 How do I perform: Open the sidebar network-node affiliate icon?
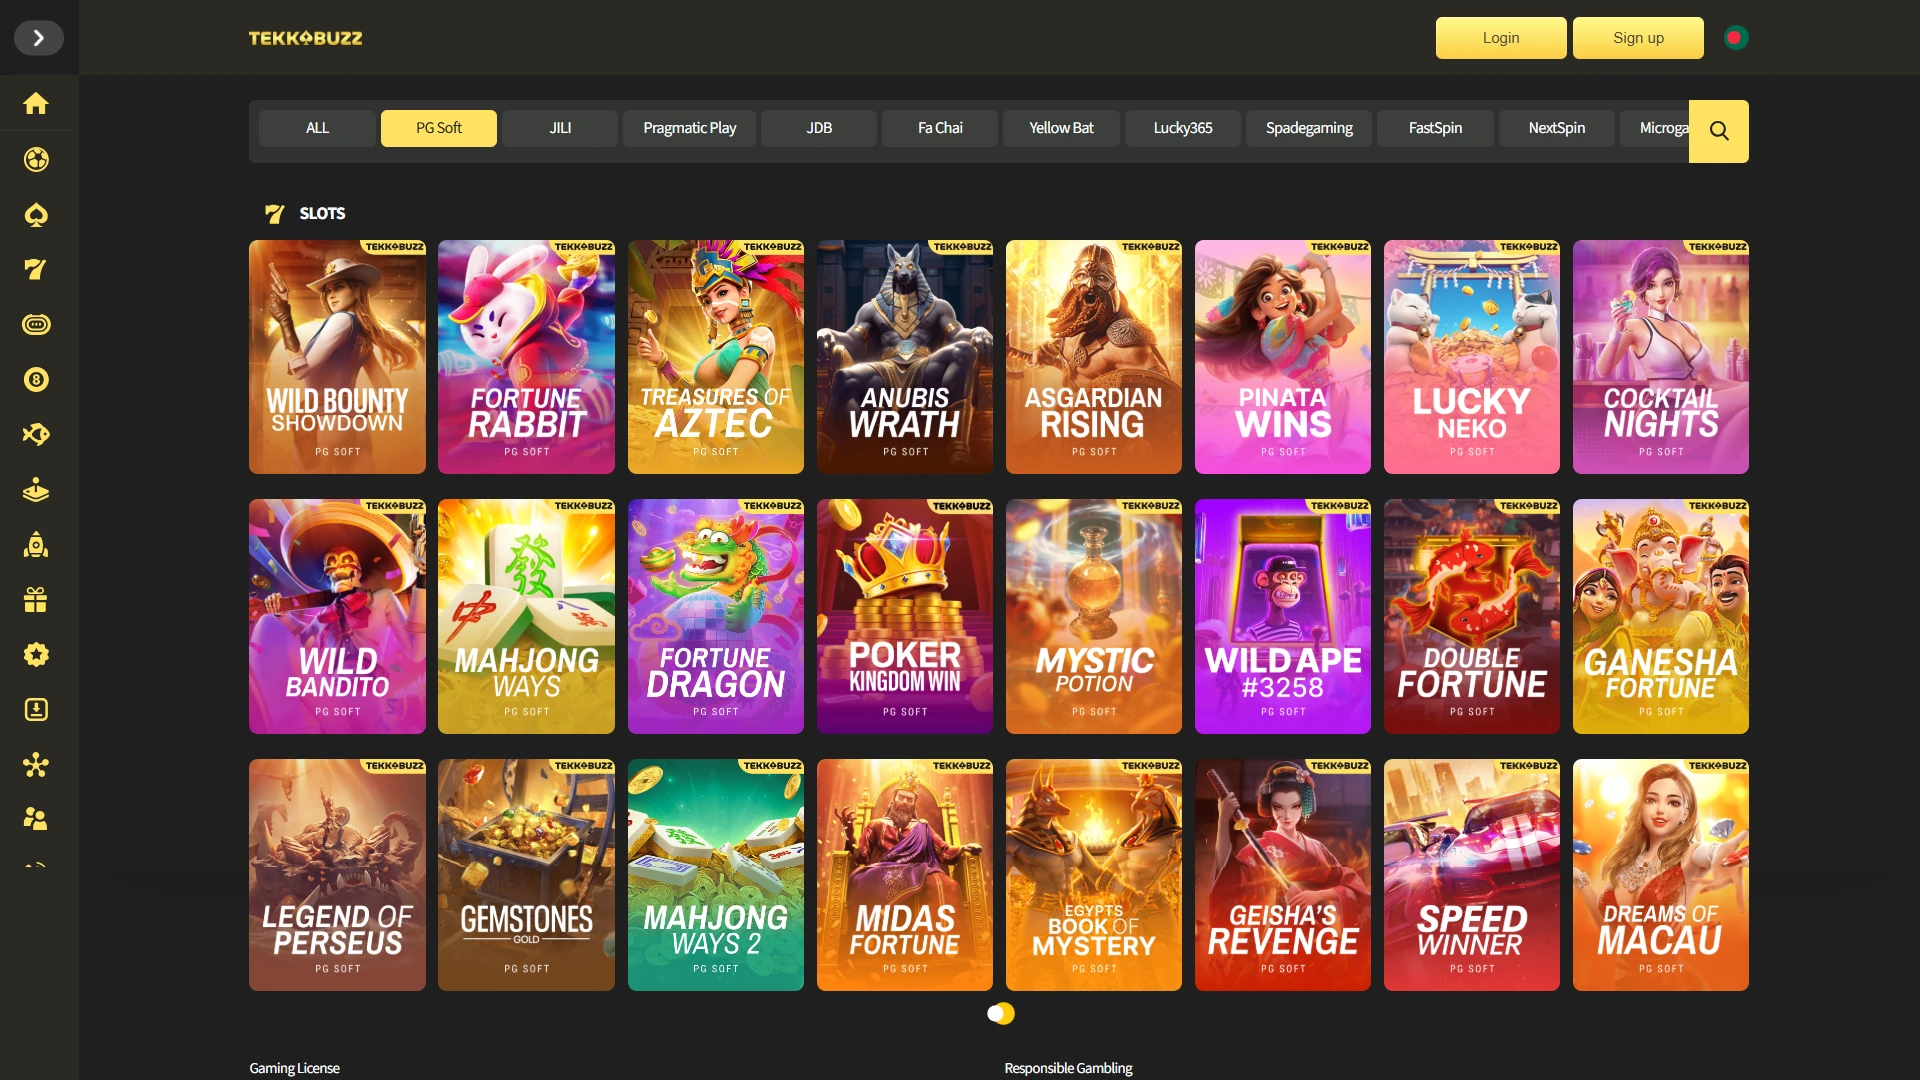(36, 765)
